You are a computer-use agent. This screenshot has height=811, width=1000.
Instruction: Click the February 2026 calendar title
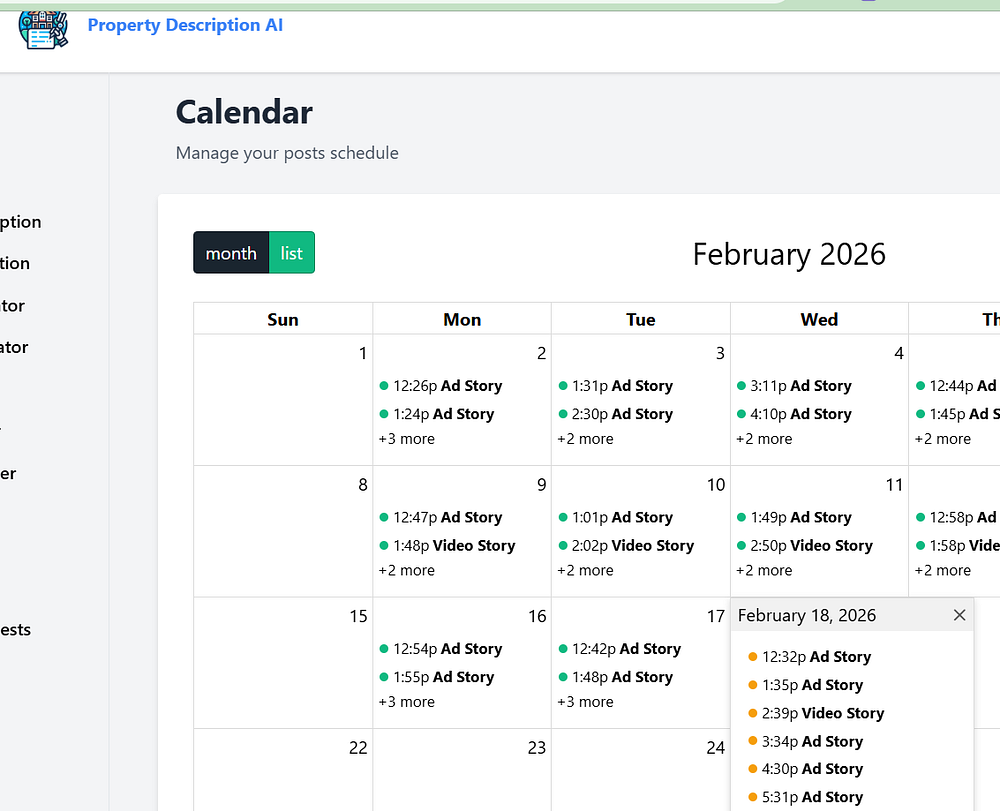click(x=789, y=254)
